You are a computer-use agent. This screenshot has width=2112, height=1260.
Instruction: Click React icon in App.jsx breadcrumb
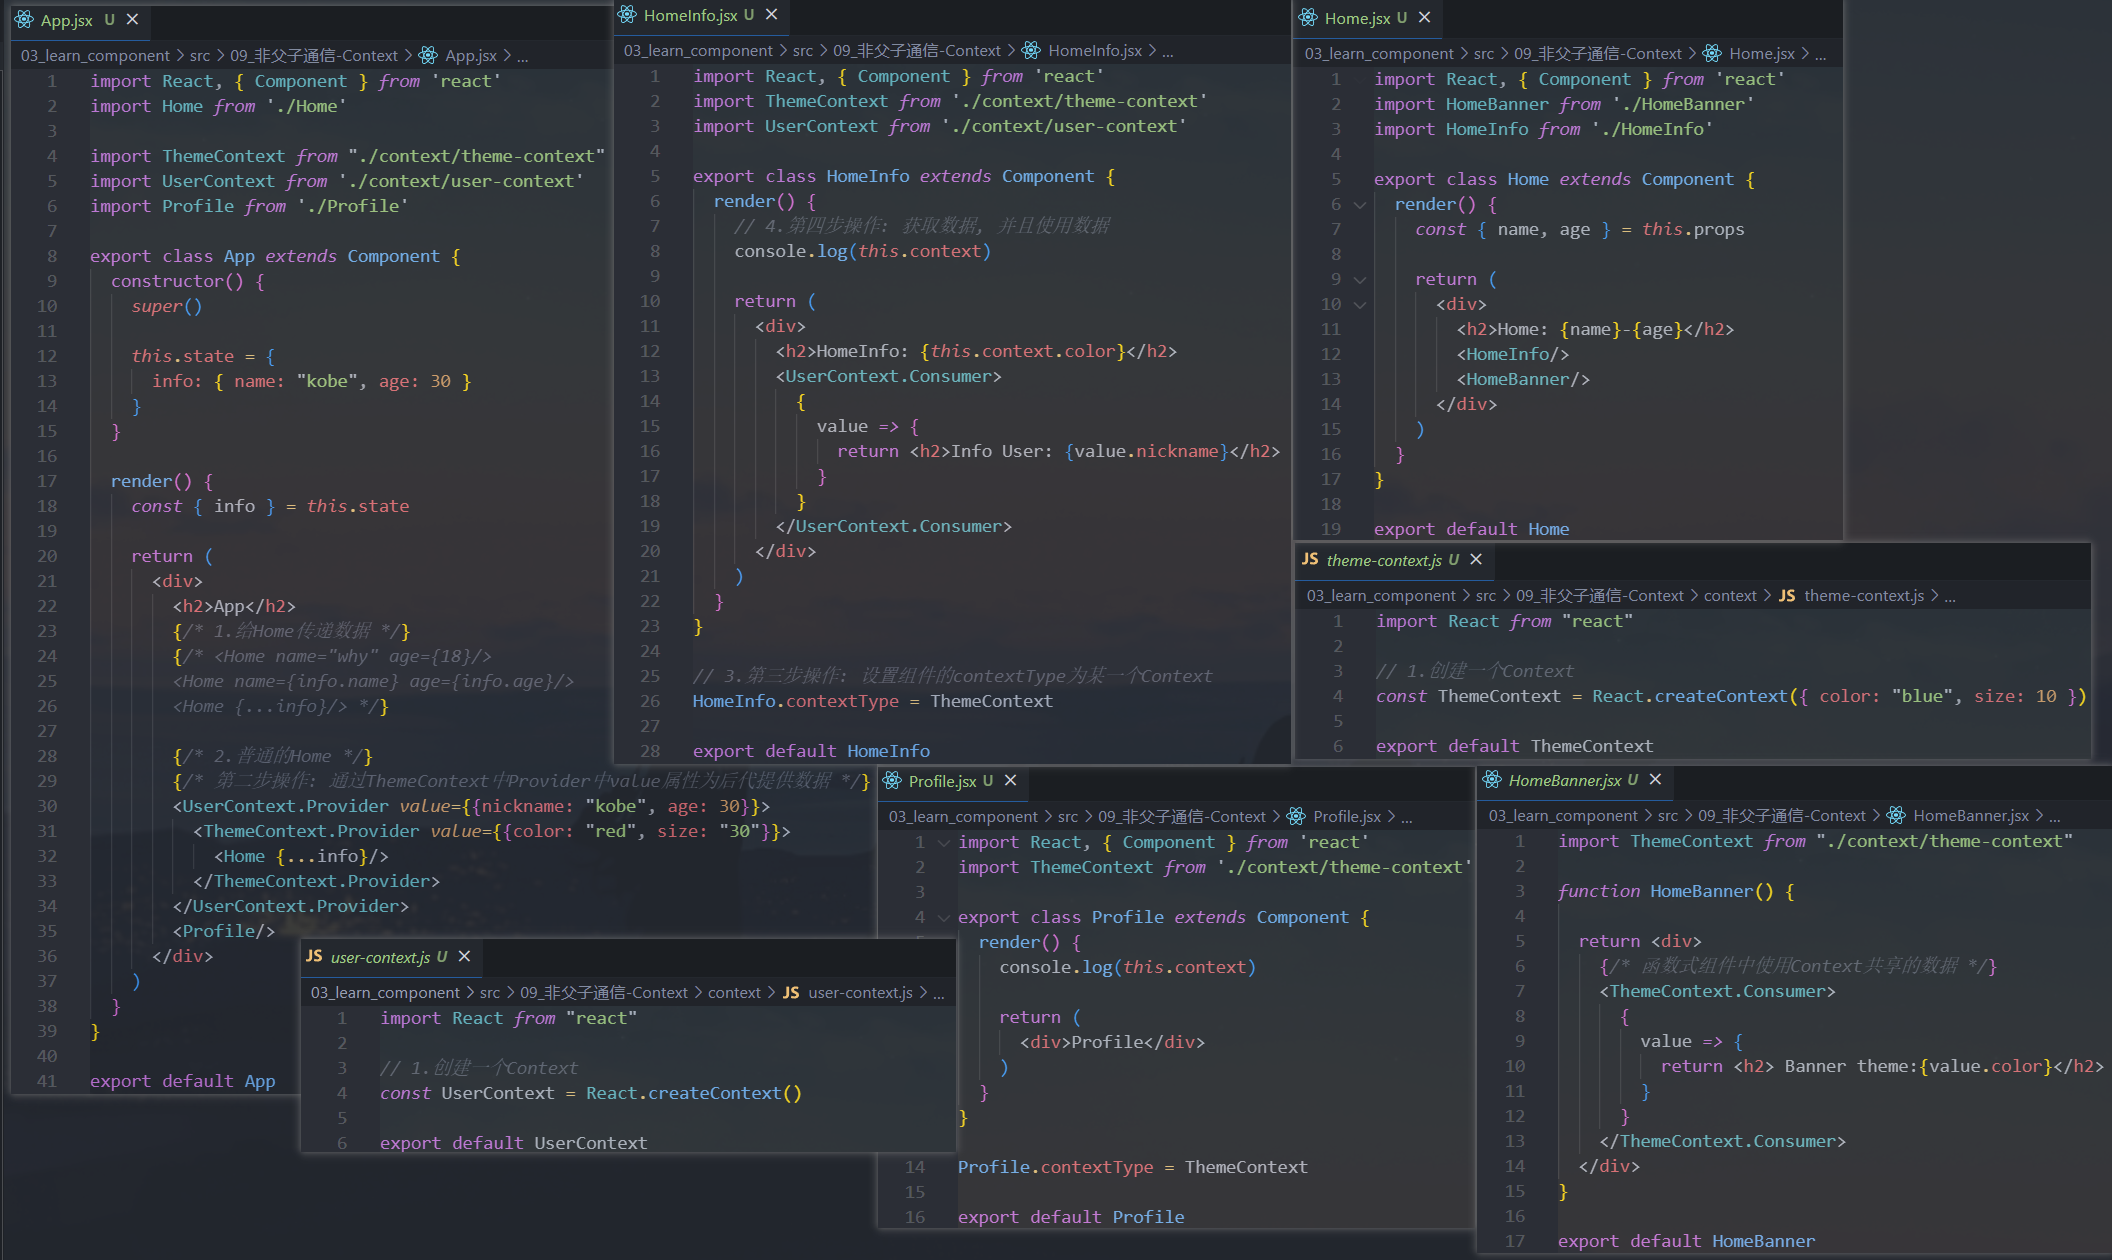pyautogui.click(x=428, y=55)
